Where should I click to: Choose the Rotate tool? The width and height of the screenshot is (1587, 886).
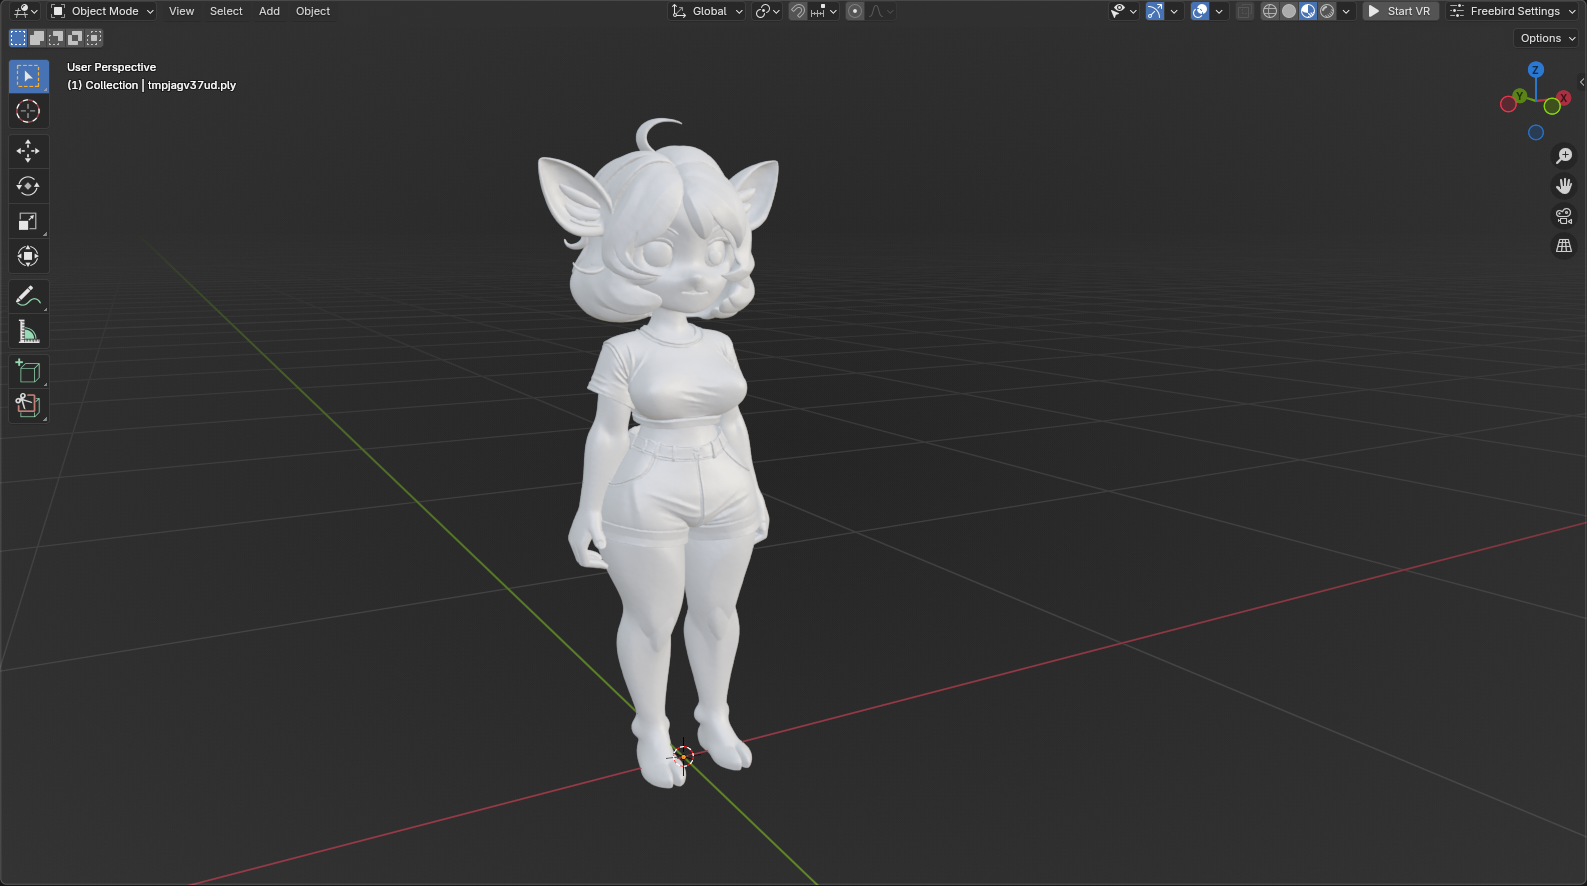(x=28, y=186)
